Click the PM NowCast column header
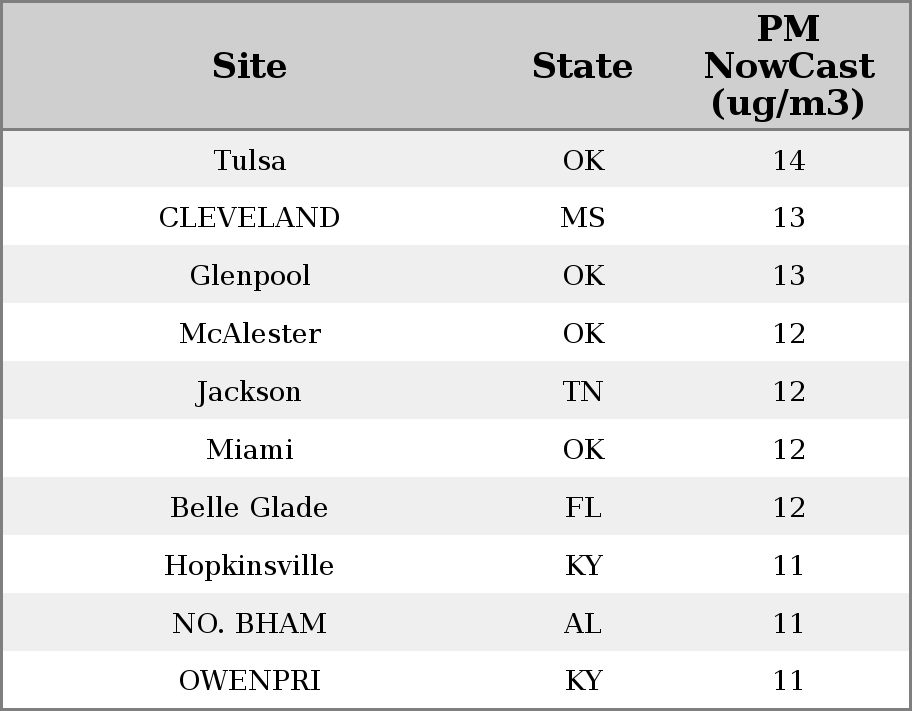 point(788,67)
